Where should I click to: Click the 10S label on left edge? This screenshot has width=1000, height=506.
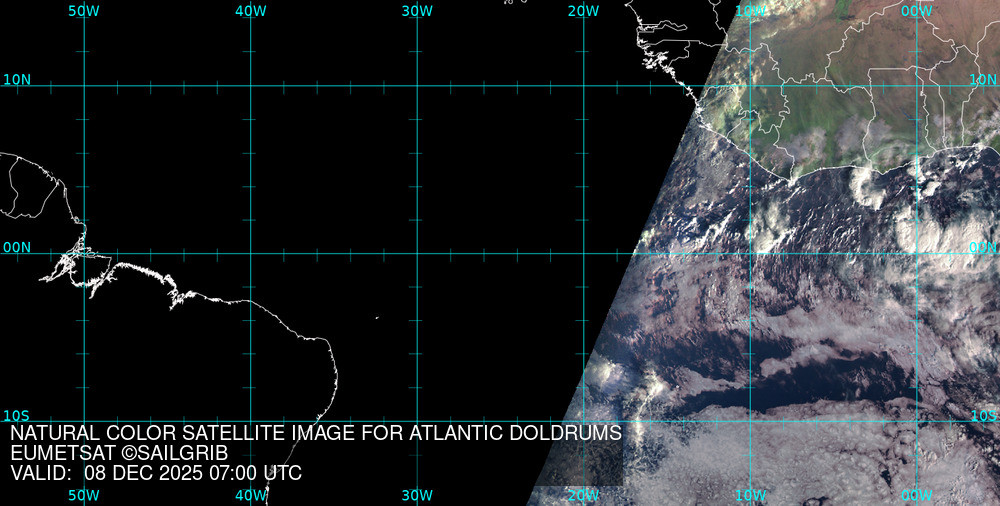17,415
